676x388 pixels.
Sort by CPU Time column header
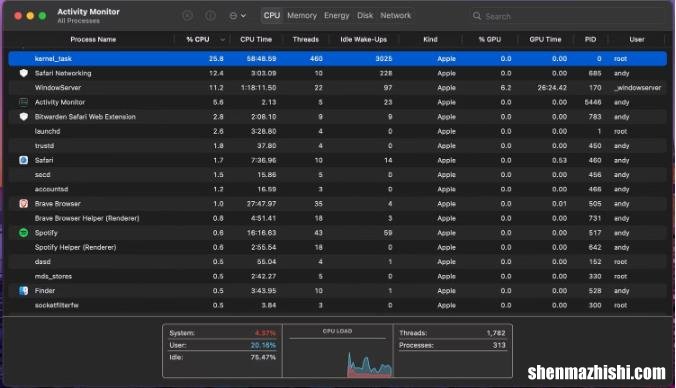(256, 39)
